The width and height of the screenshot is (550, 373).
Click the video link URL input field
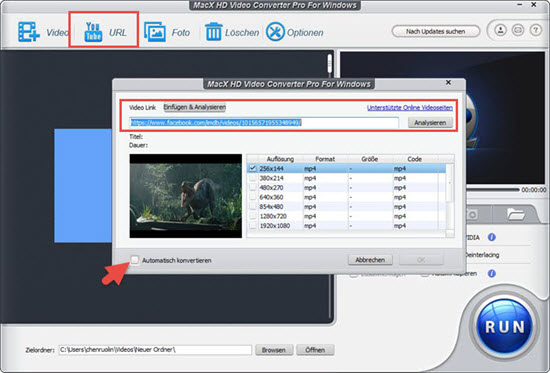264,122
